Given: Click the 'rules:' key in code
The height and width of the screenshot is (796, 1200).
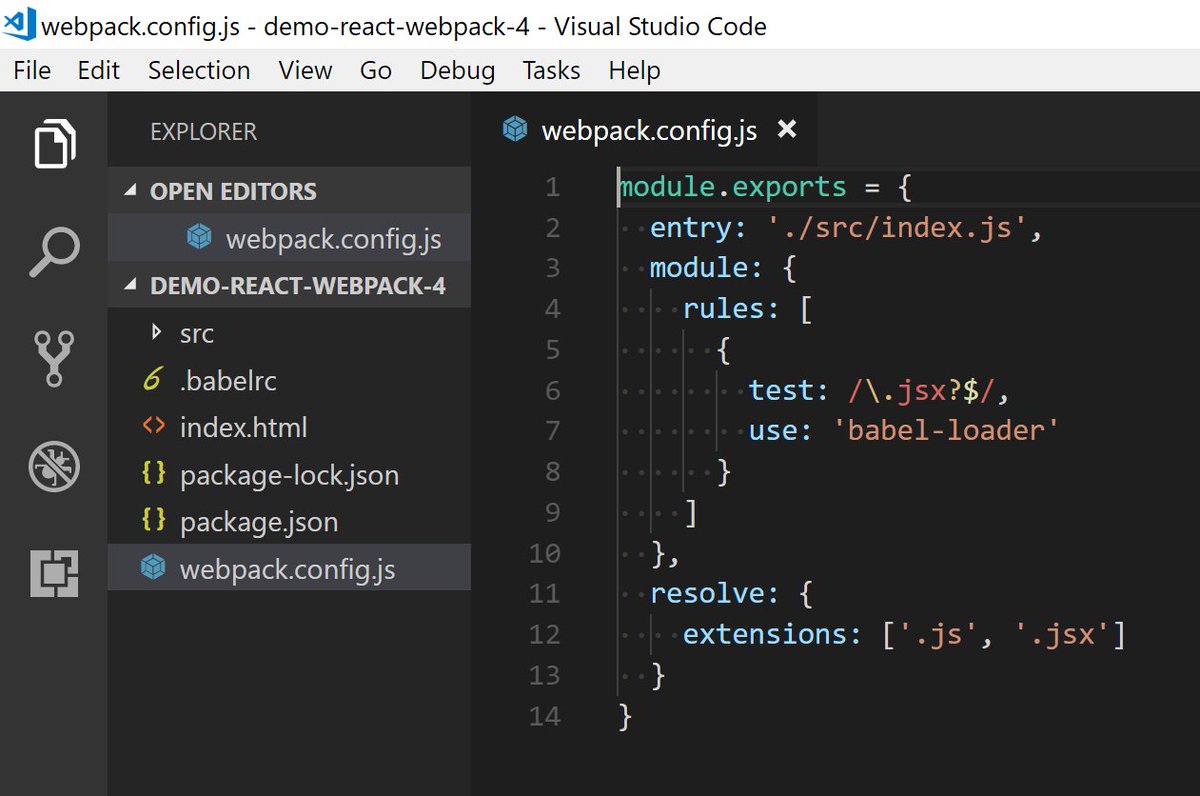Looking at the screenshot, I should (x=731, y=308).
